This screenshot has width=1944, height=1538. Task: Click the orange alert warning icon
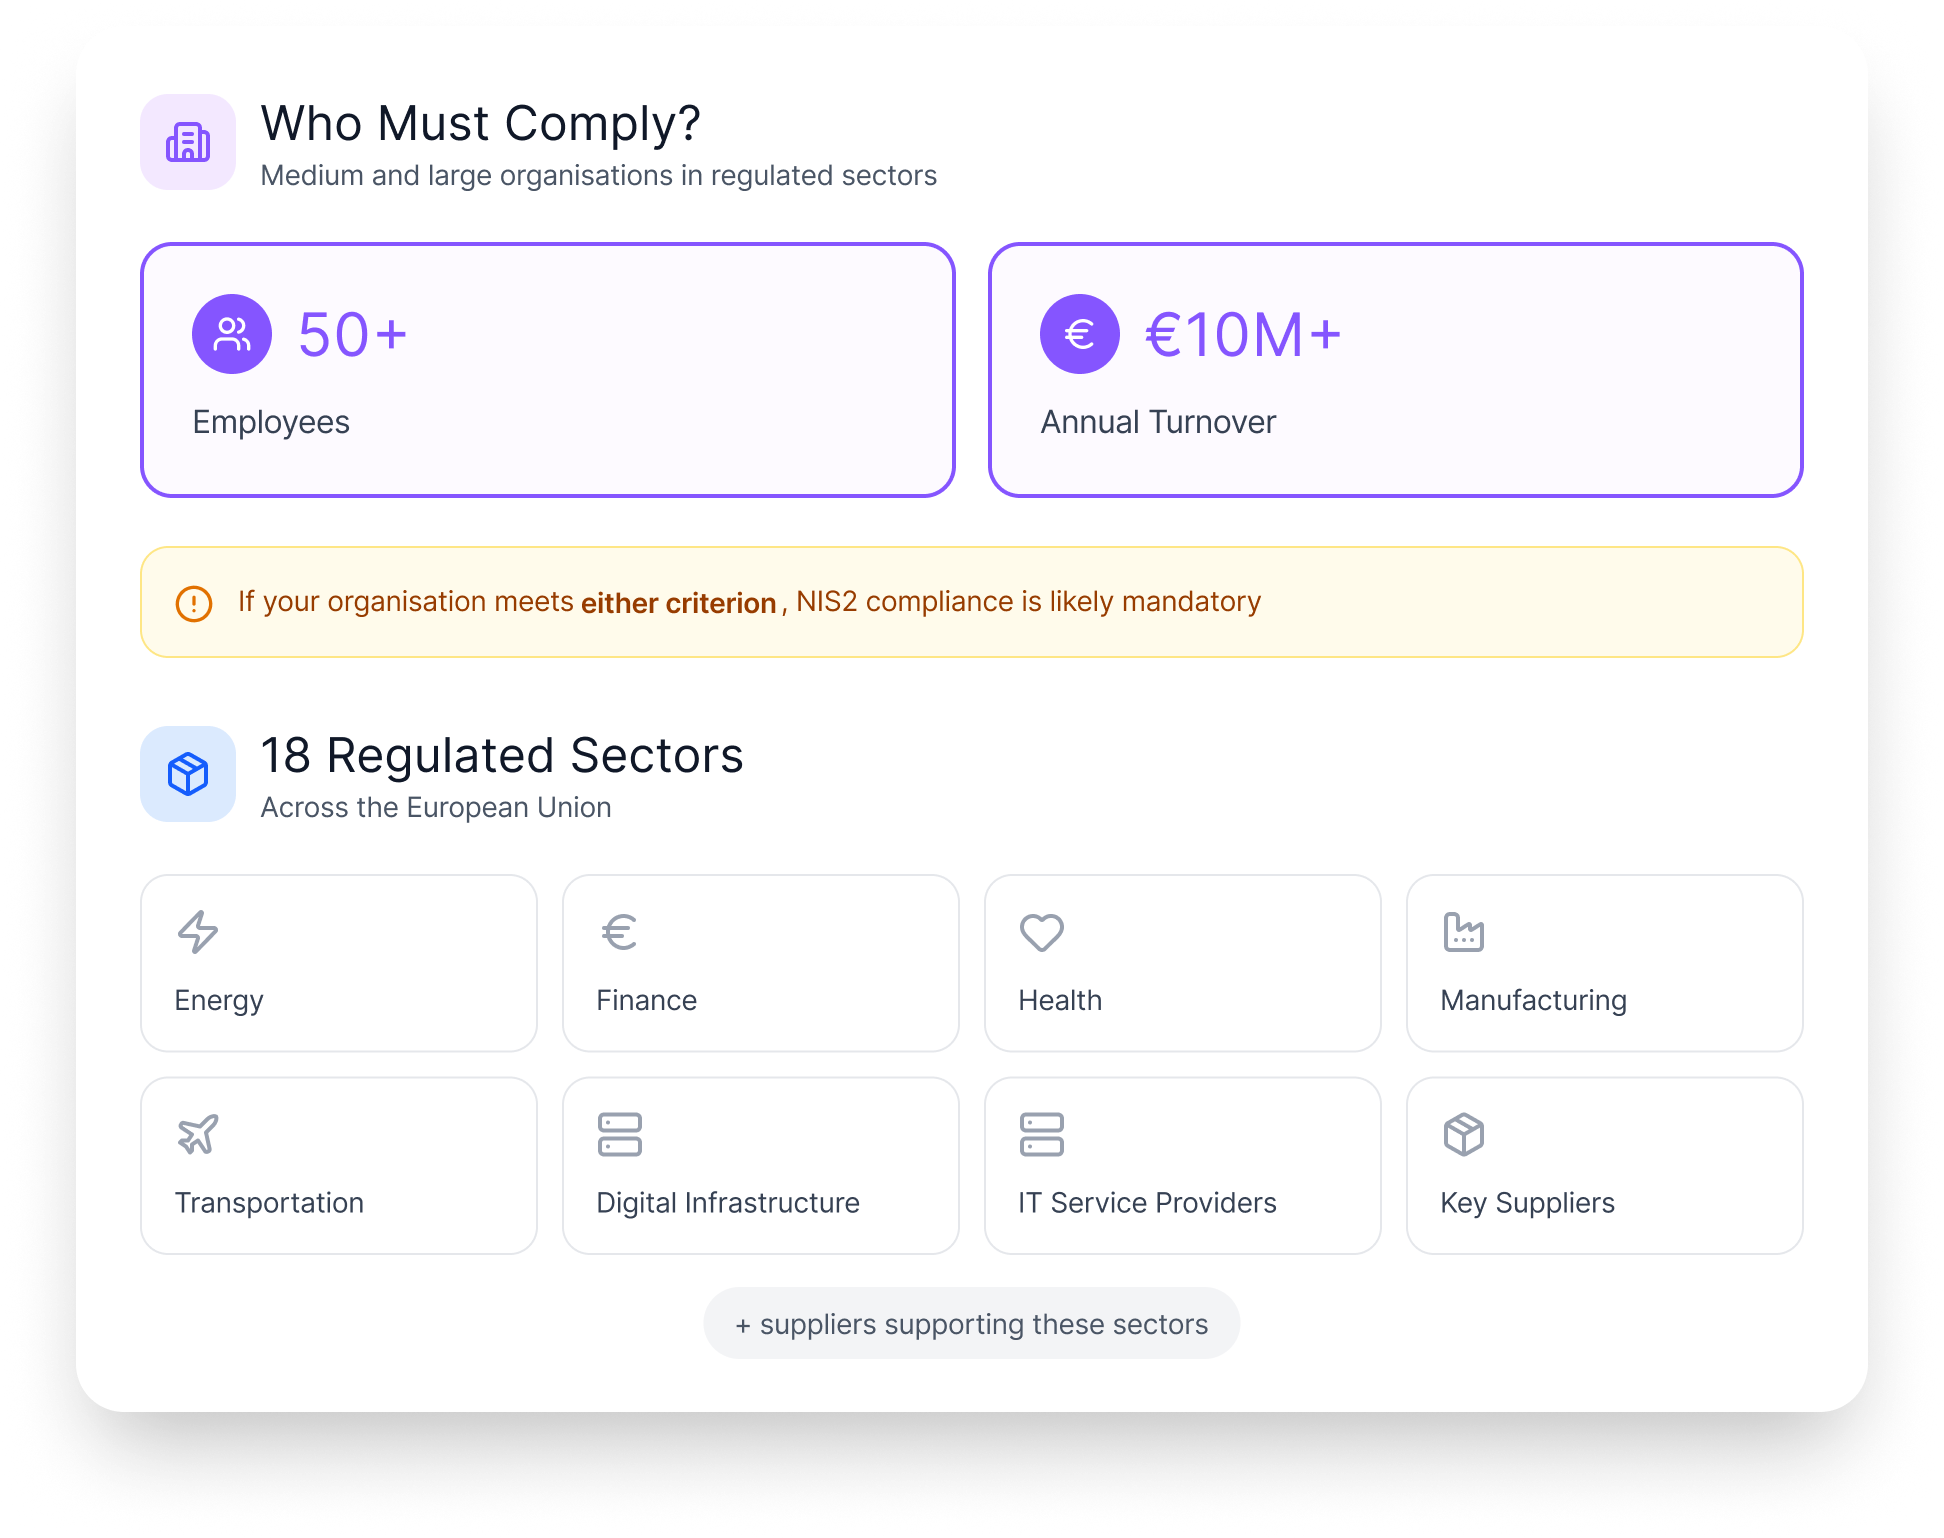[194, 603]
